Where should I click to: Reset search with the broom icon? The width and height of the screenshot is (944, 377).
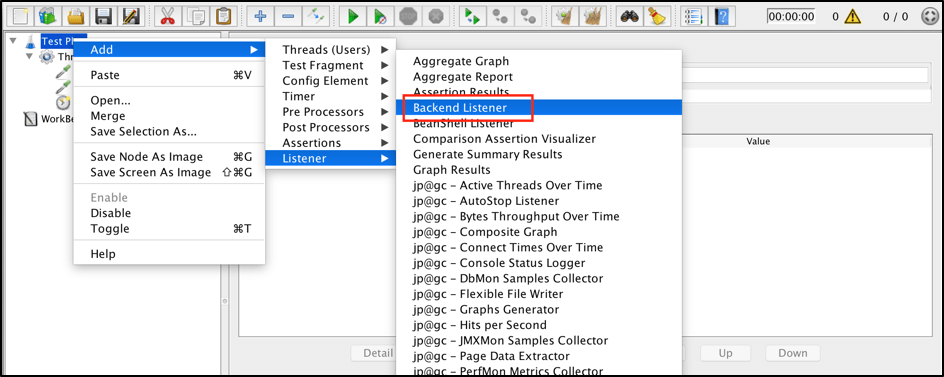pos(657,16)
